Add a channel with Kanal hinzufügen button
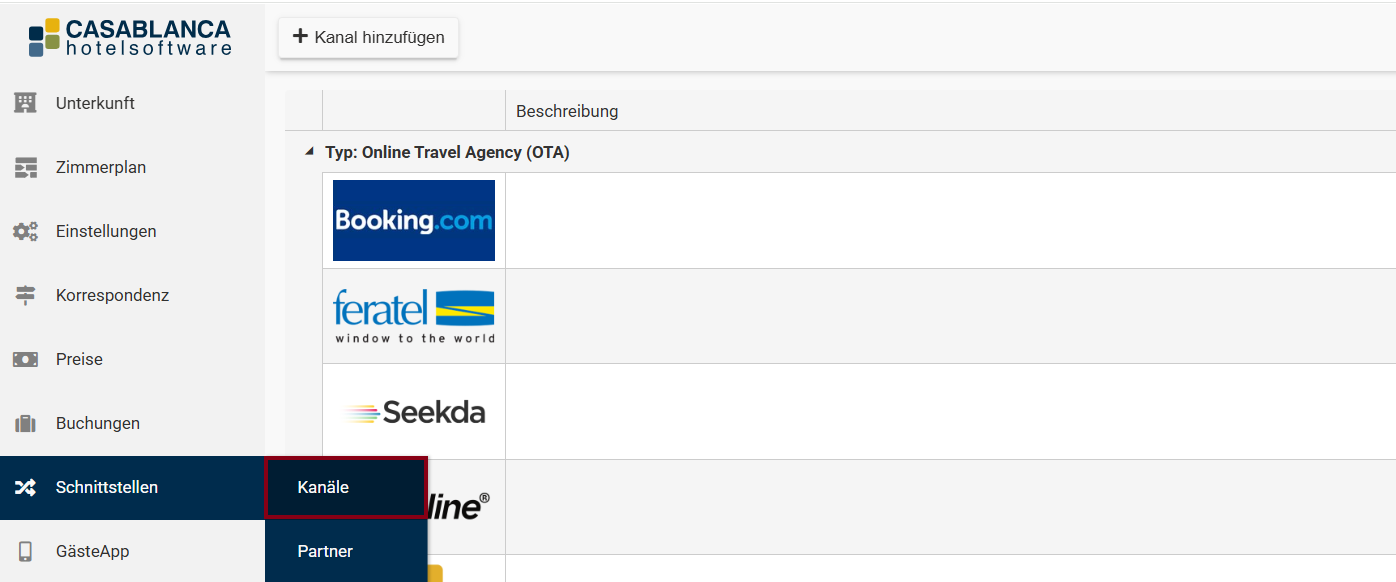 pyautogui.click(x=368, y=37)
